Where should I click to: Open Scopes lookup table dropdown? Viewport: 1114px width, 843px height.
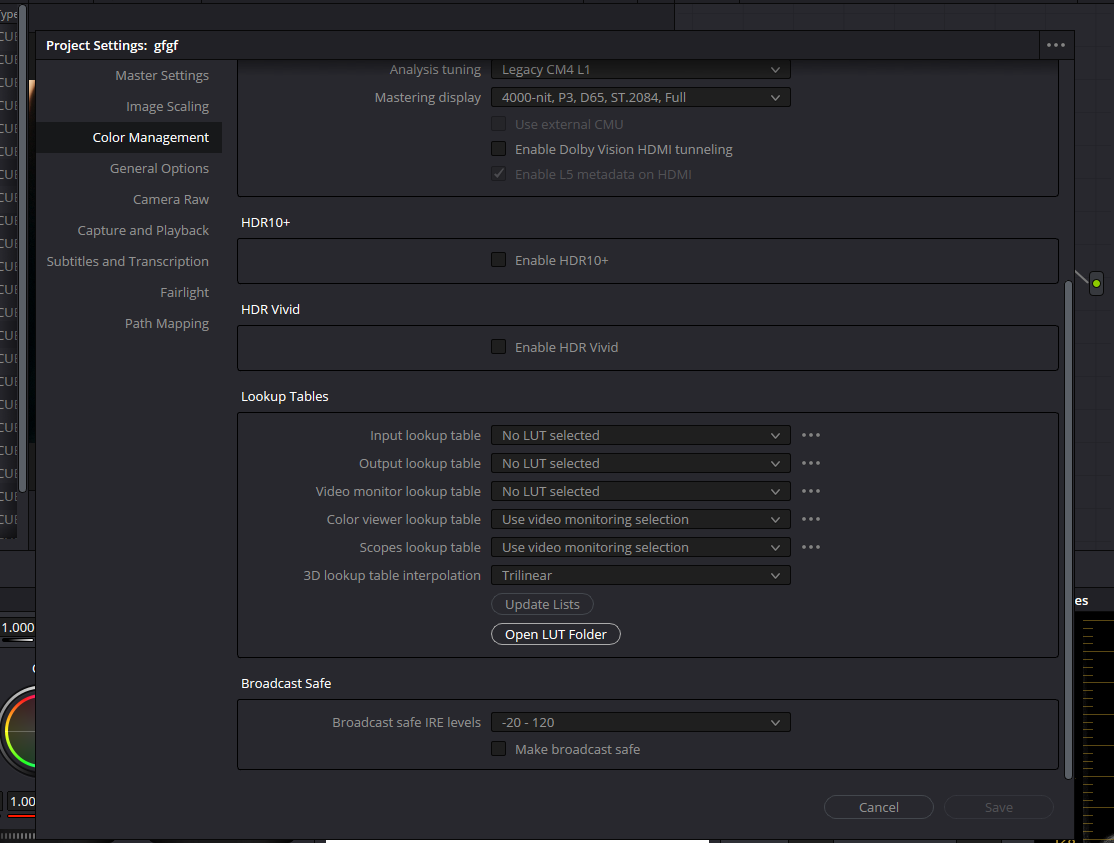641,548
